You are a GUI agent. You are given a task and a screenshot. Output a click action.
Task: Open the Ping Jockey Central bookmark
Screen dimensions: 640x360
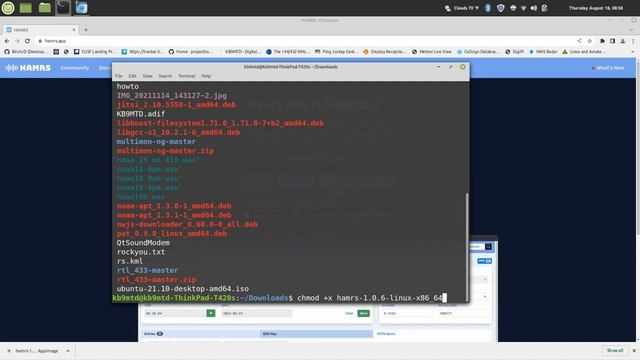click(336, 52)
